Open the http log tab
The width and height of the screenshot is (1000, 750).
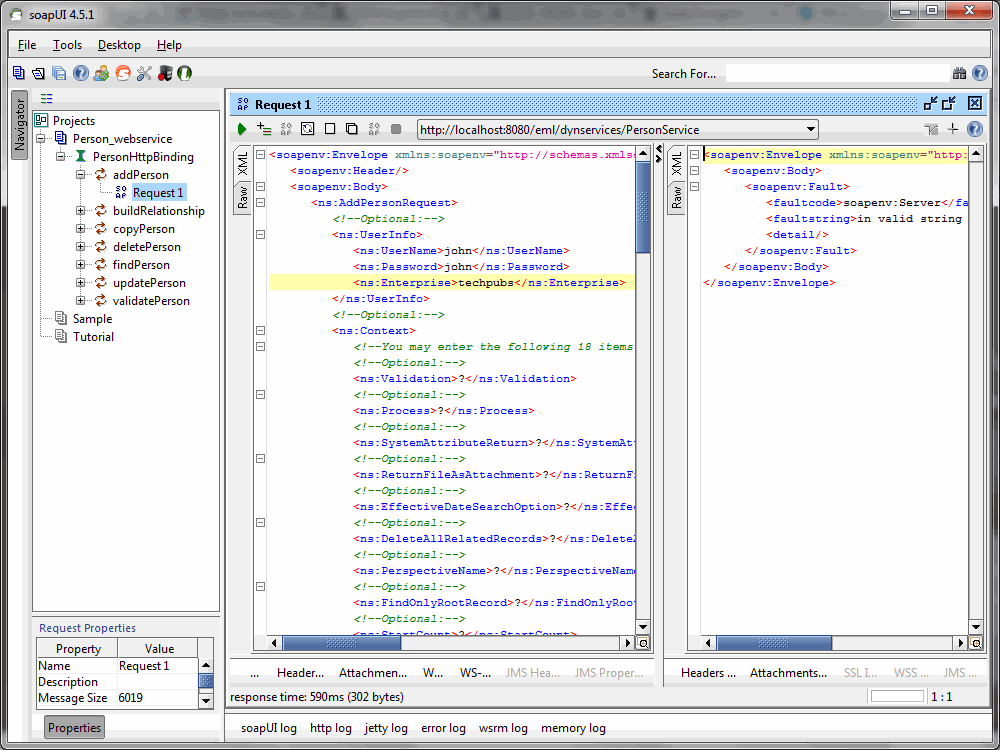pyautogui.click(x=330, y=728)
